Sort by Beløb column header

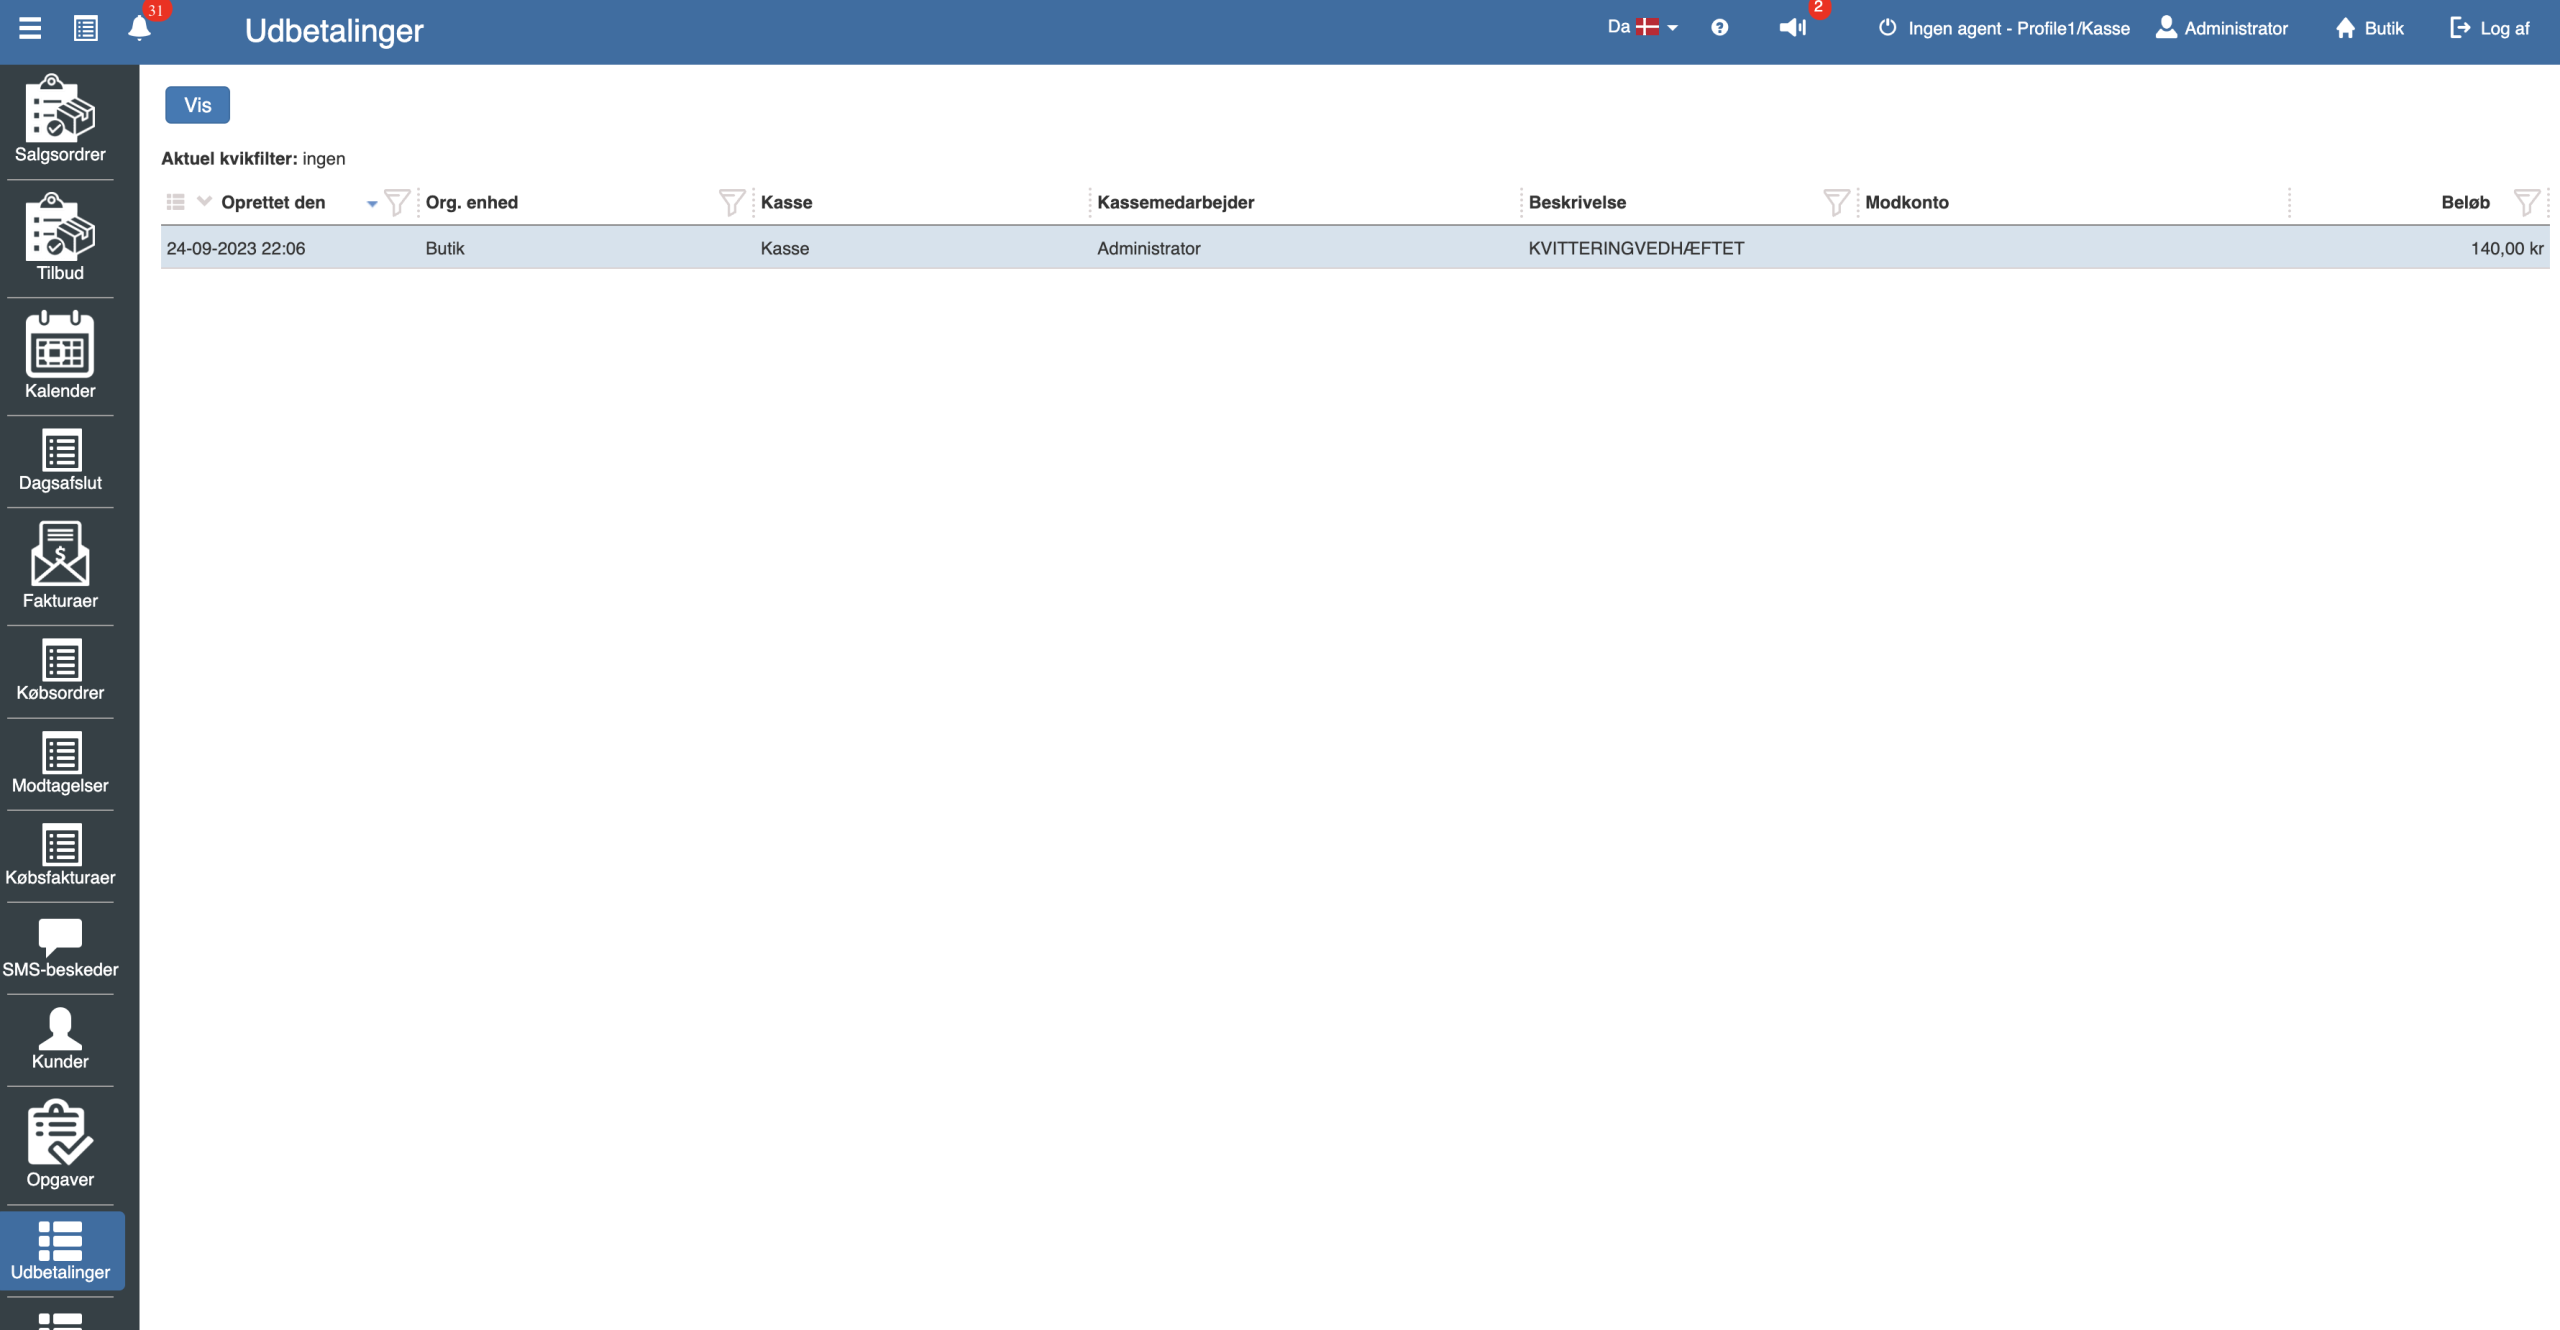(x=2465, y=202)
